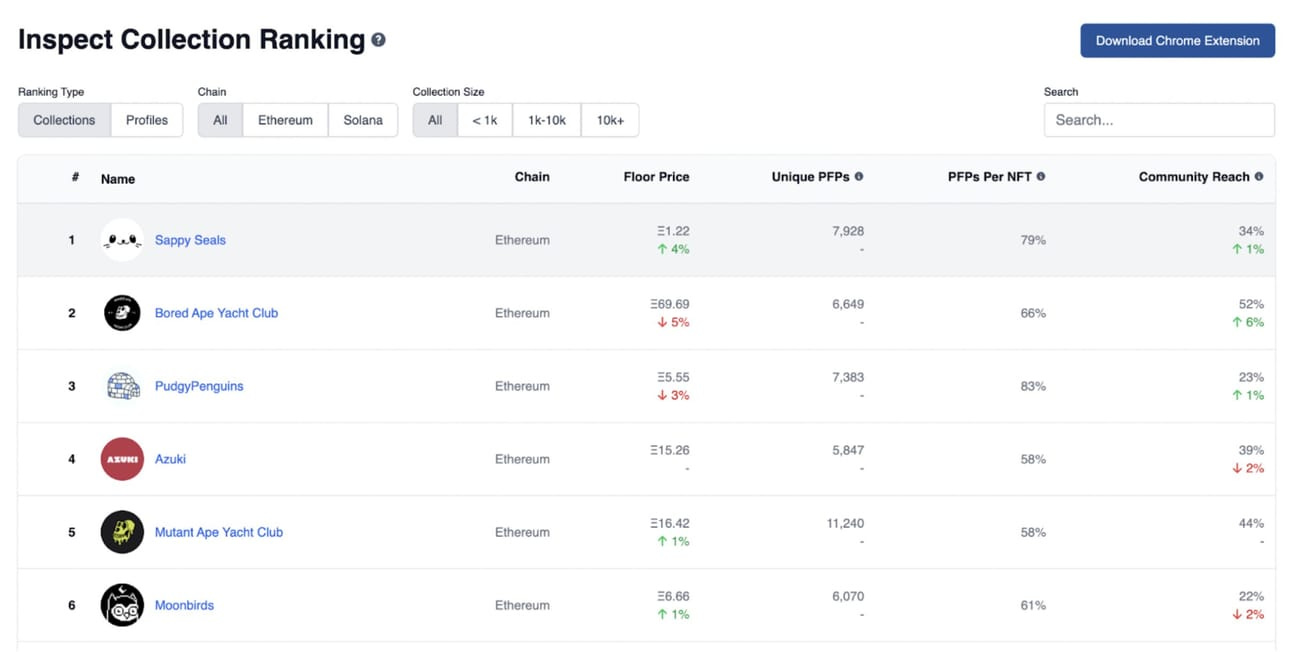Click PudgyPenguins floor price Ξ5.55
The image size is (1292, 652).
[x=673, y=377]
